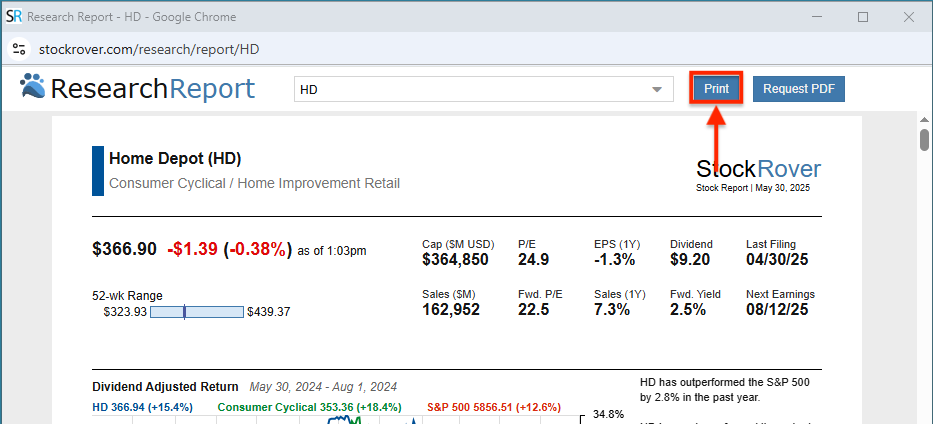This screenshot has width=933, height=424.
Task: Click the Fwd. P/E value 22.5
Action: point(533,310)
